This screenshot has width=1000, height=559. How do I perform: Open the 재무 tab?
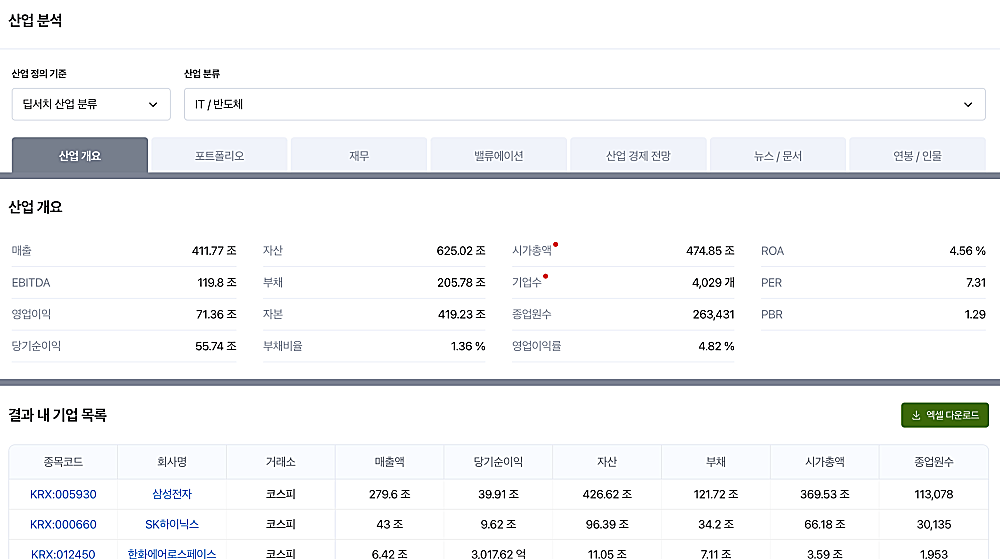[359, 156]
